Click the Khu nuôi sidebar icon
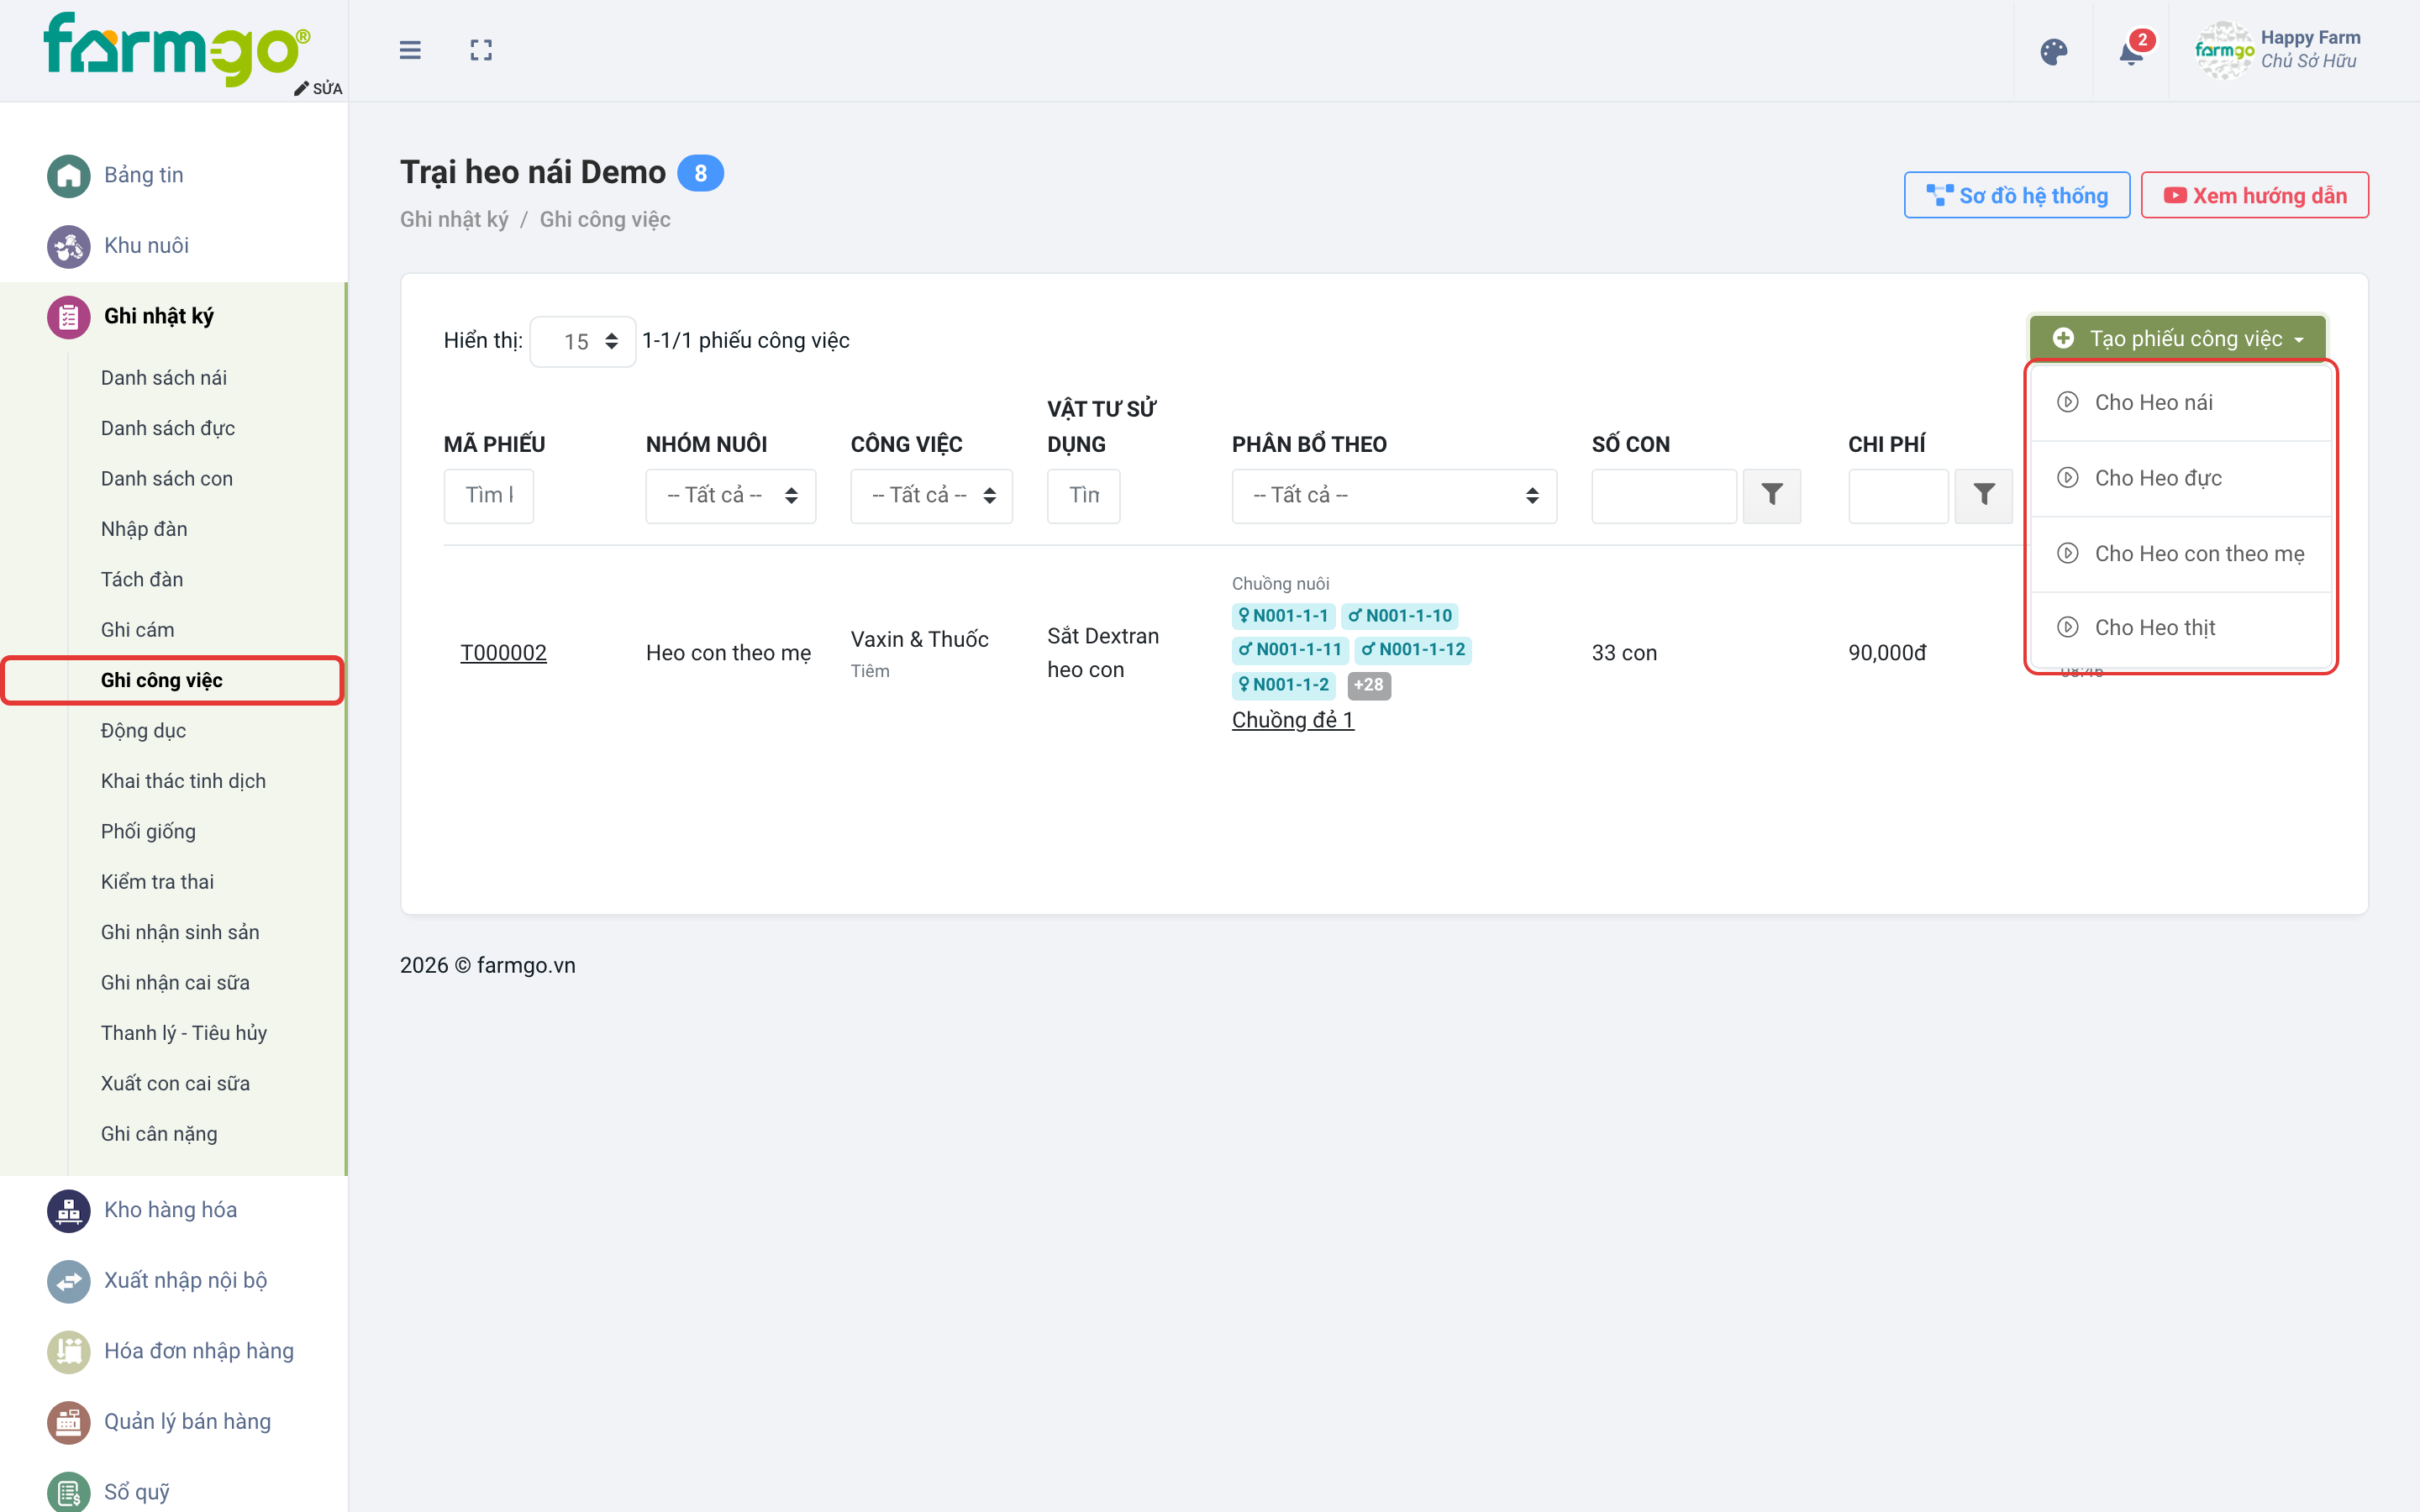Viewport: 2420px width, 1512px height. (69, 246)
